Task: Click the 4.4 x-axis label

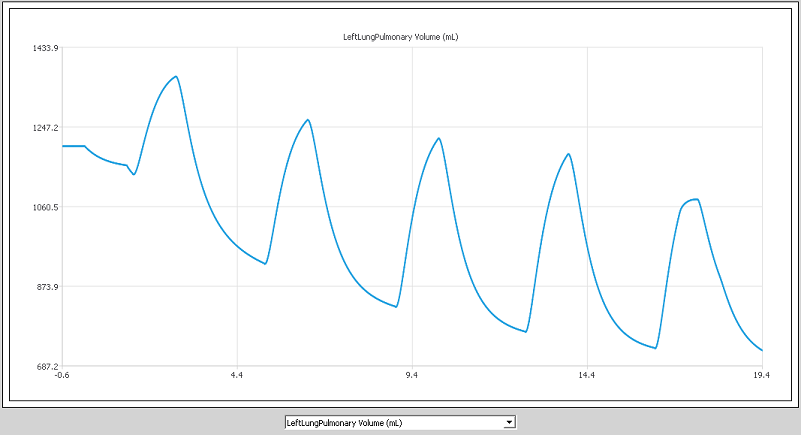Action: (x=237, y=376)
